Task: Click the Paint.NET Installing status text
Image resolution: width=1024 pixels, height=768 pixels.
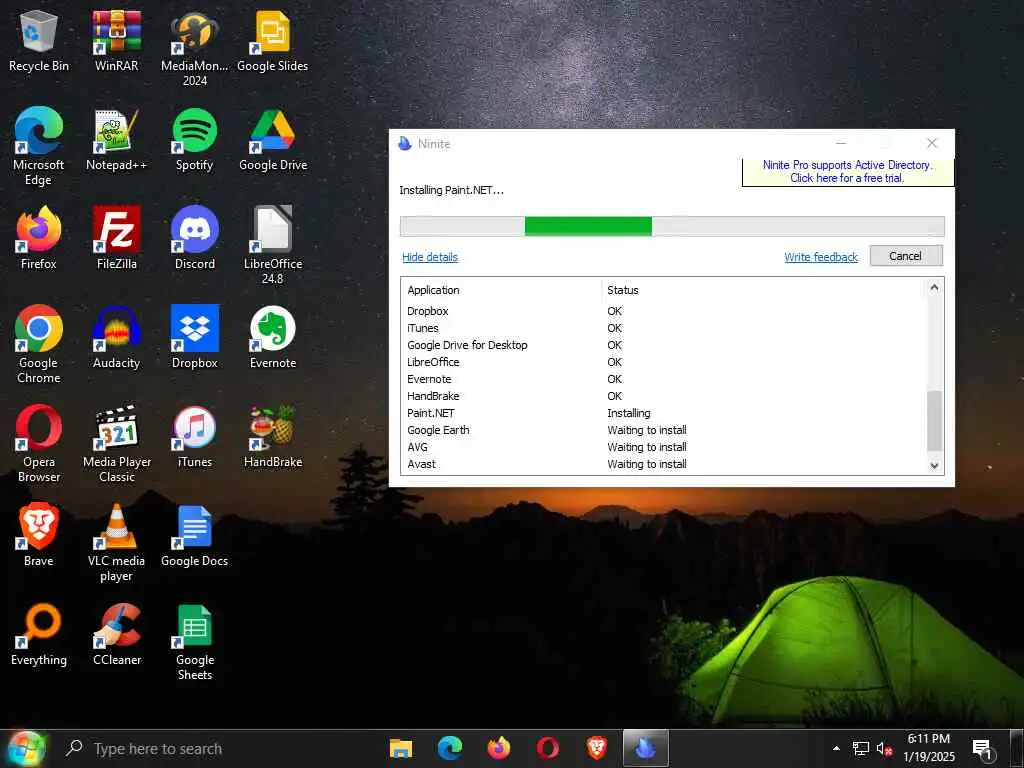Action: coord(629,413)
